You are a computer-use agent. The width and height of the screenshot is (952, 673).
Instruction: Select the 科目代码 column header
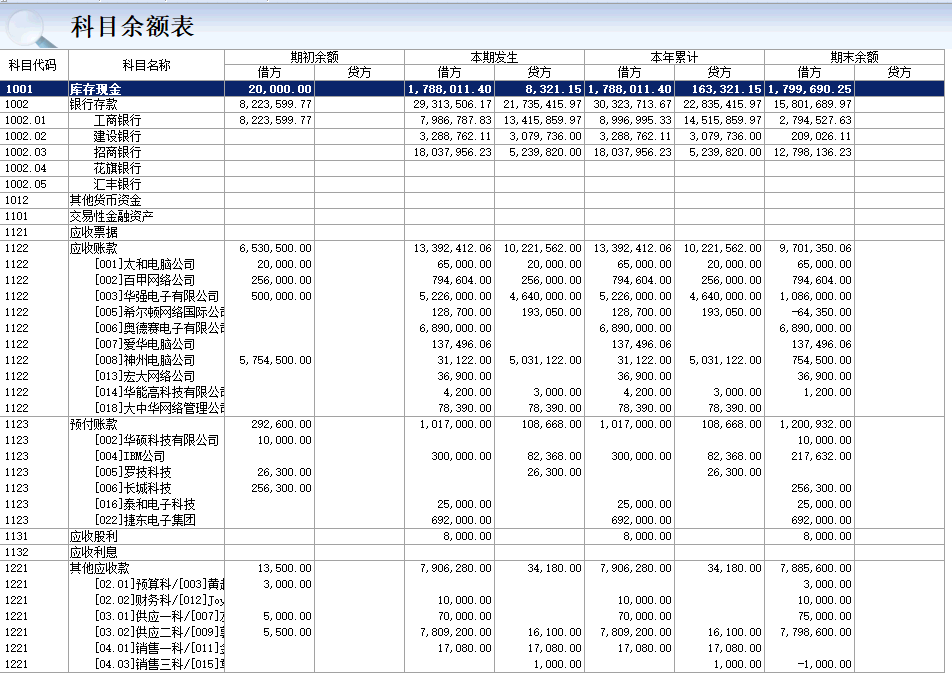point(33,65)
